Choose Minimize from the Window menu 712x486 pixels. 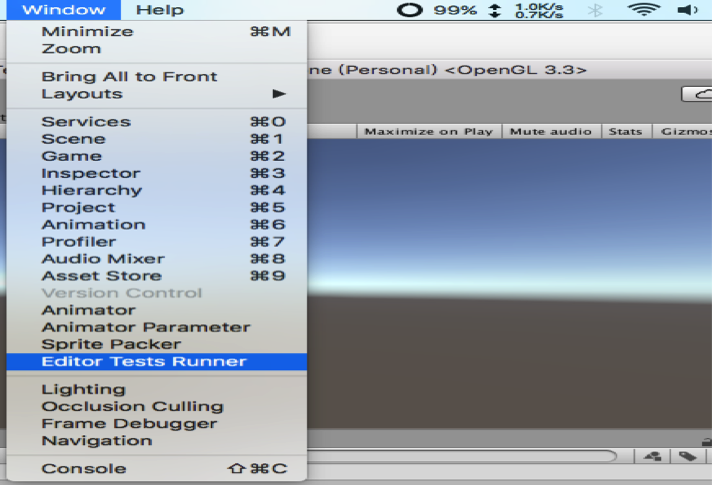click(157, 31)
